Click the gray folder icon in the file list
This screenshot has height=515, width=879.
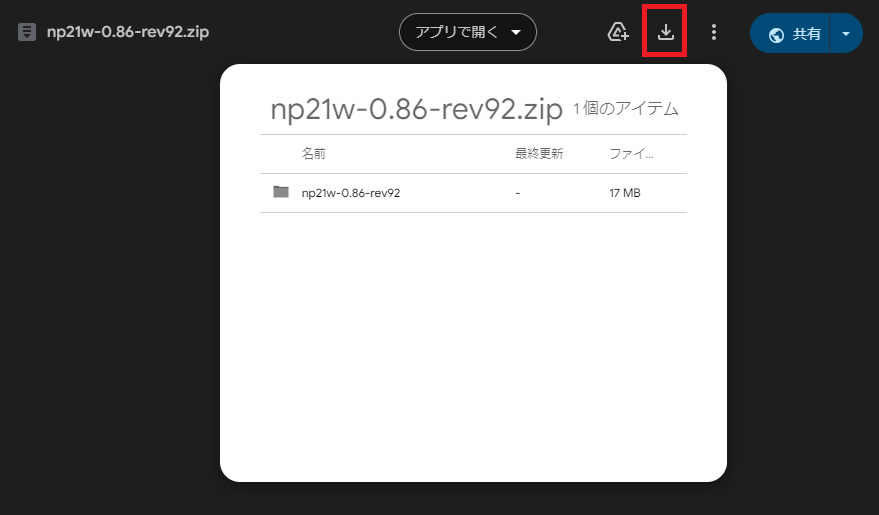point(281,192)
